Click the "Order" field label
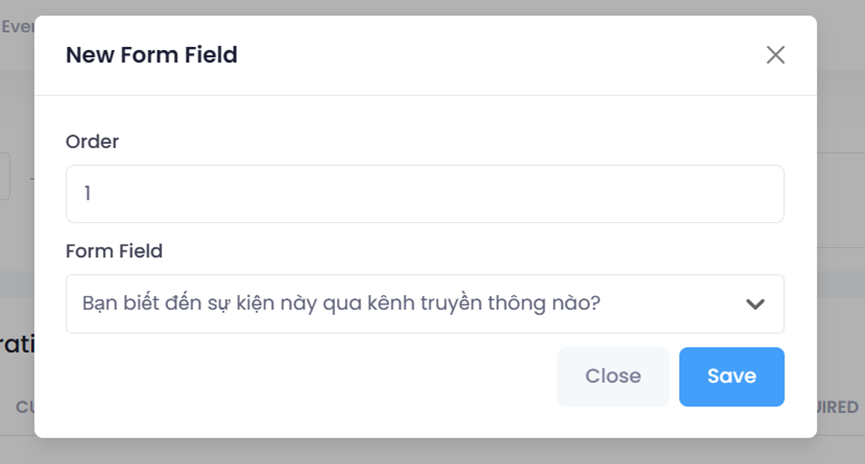The width and height of the screenshot is (865, 464). tap(92, 142)
